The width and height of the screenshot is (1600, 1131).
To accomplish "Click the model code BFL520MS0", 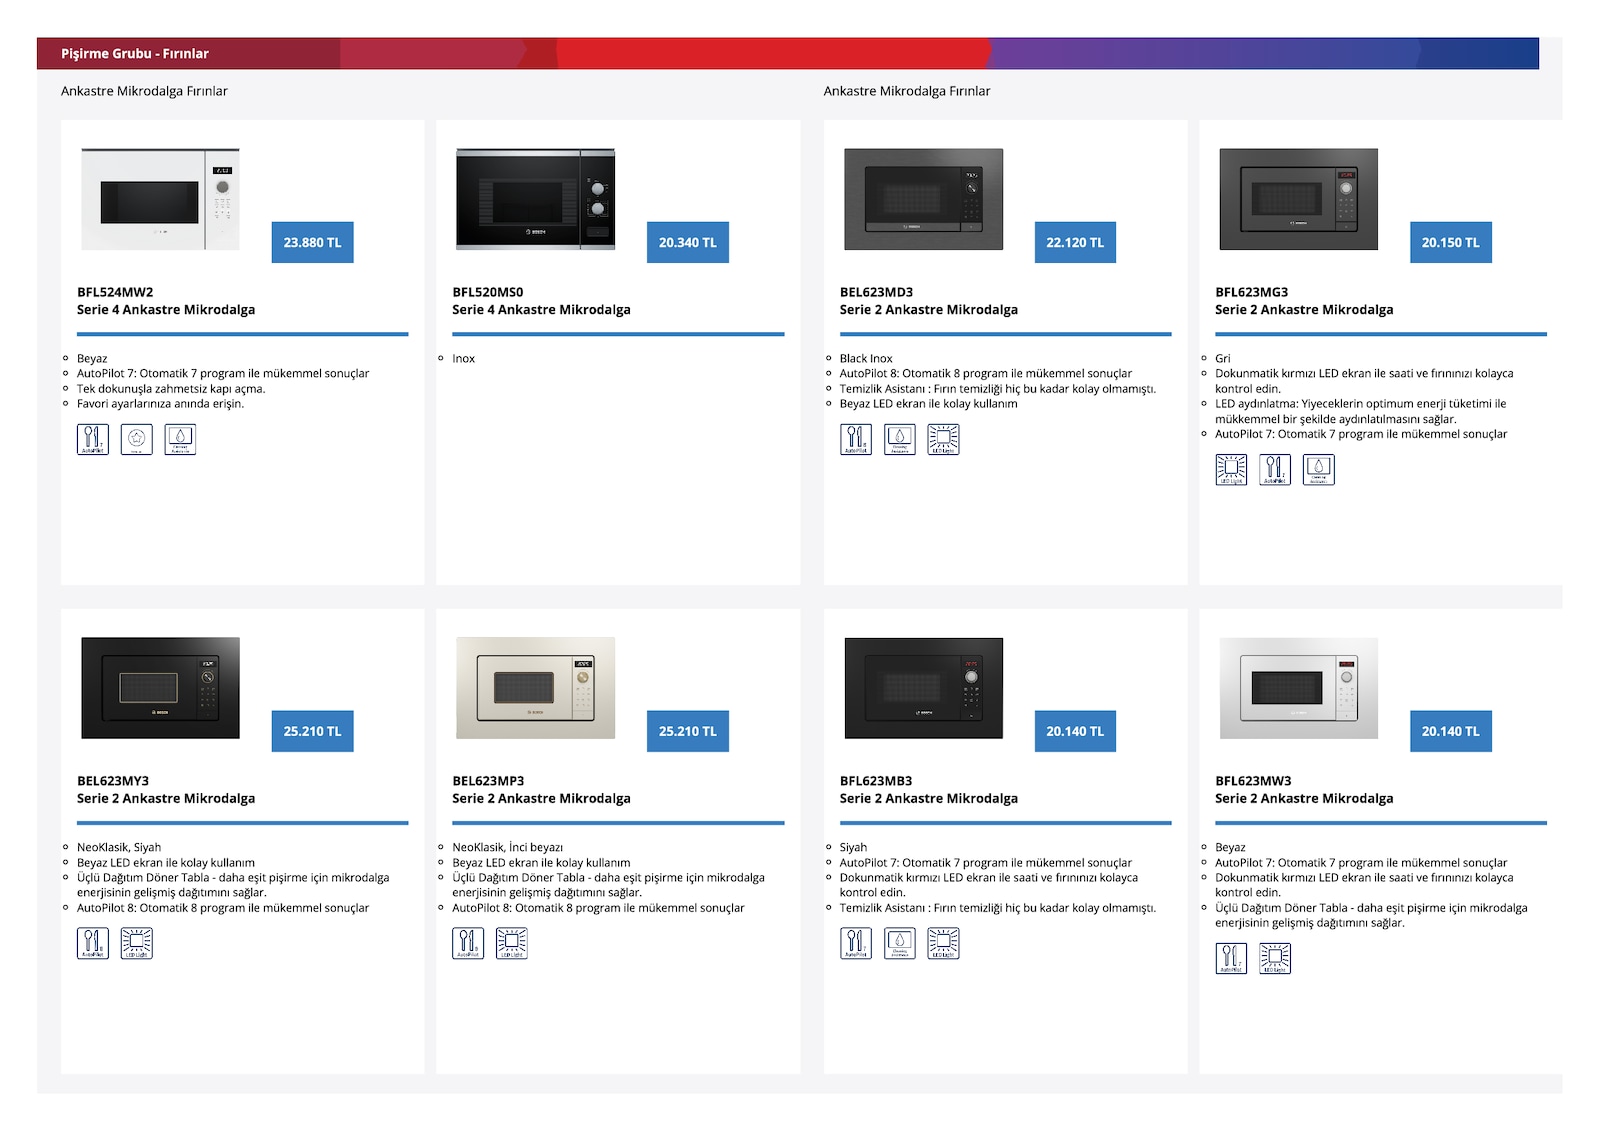I will pyautogui.click(x=488, y=292).
